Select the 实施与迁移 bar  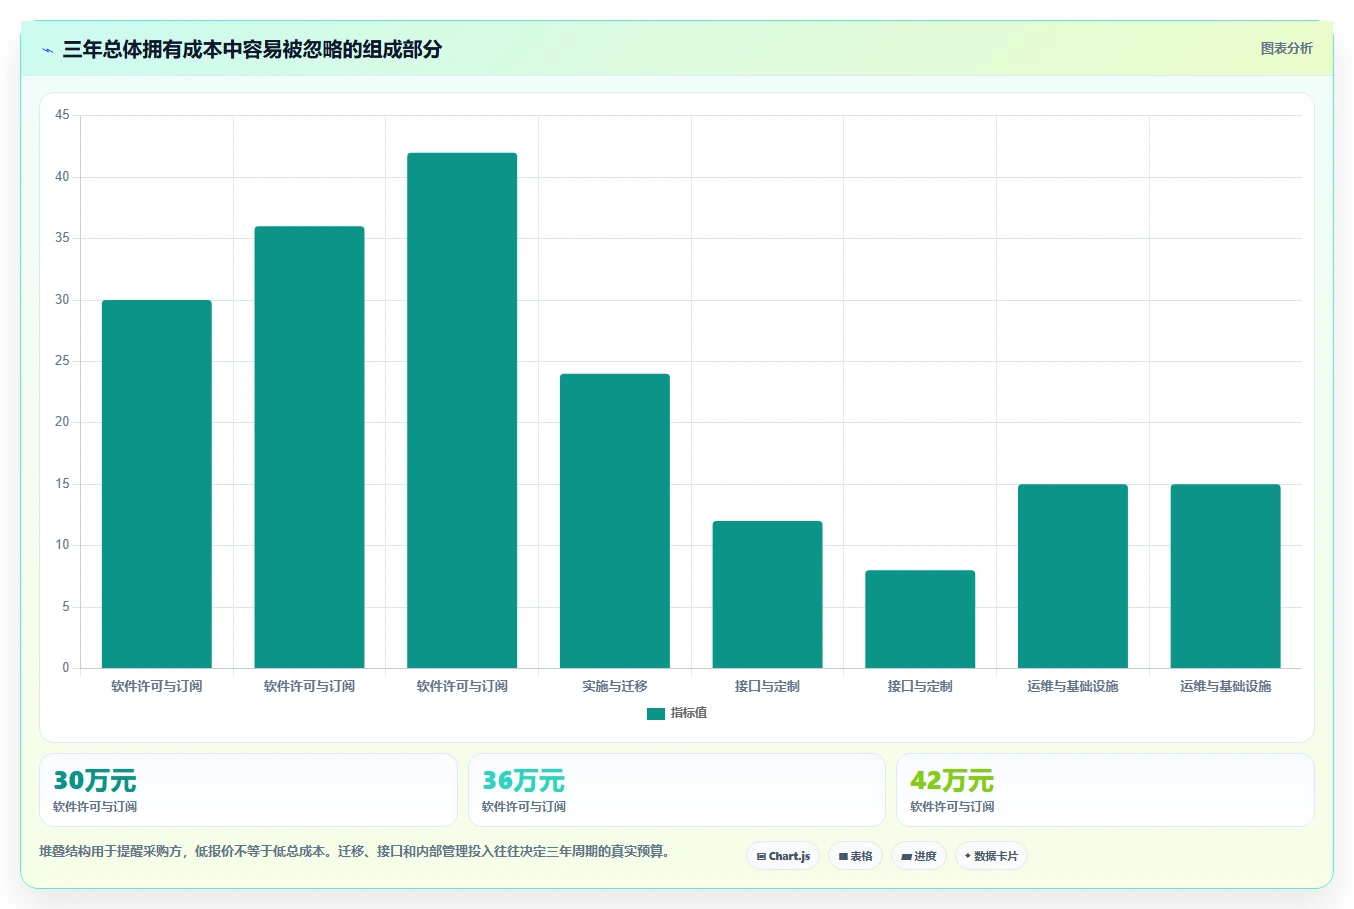pyautogui.click(x=615, y=521)
